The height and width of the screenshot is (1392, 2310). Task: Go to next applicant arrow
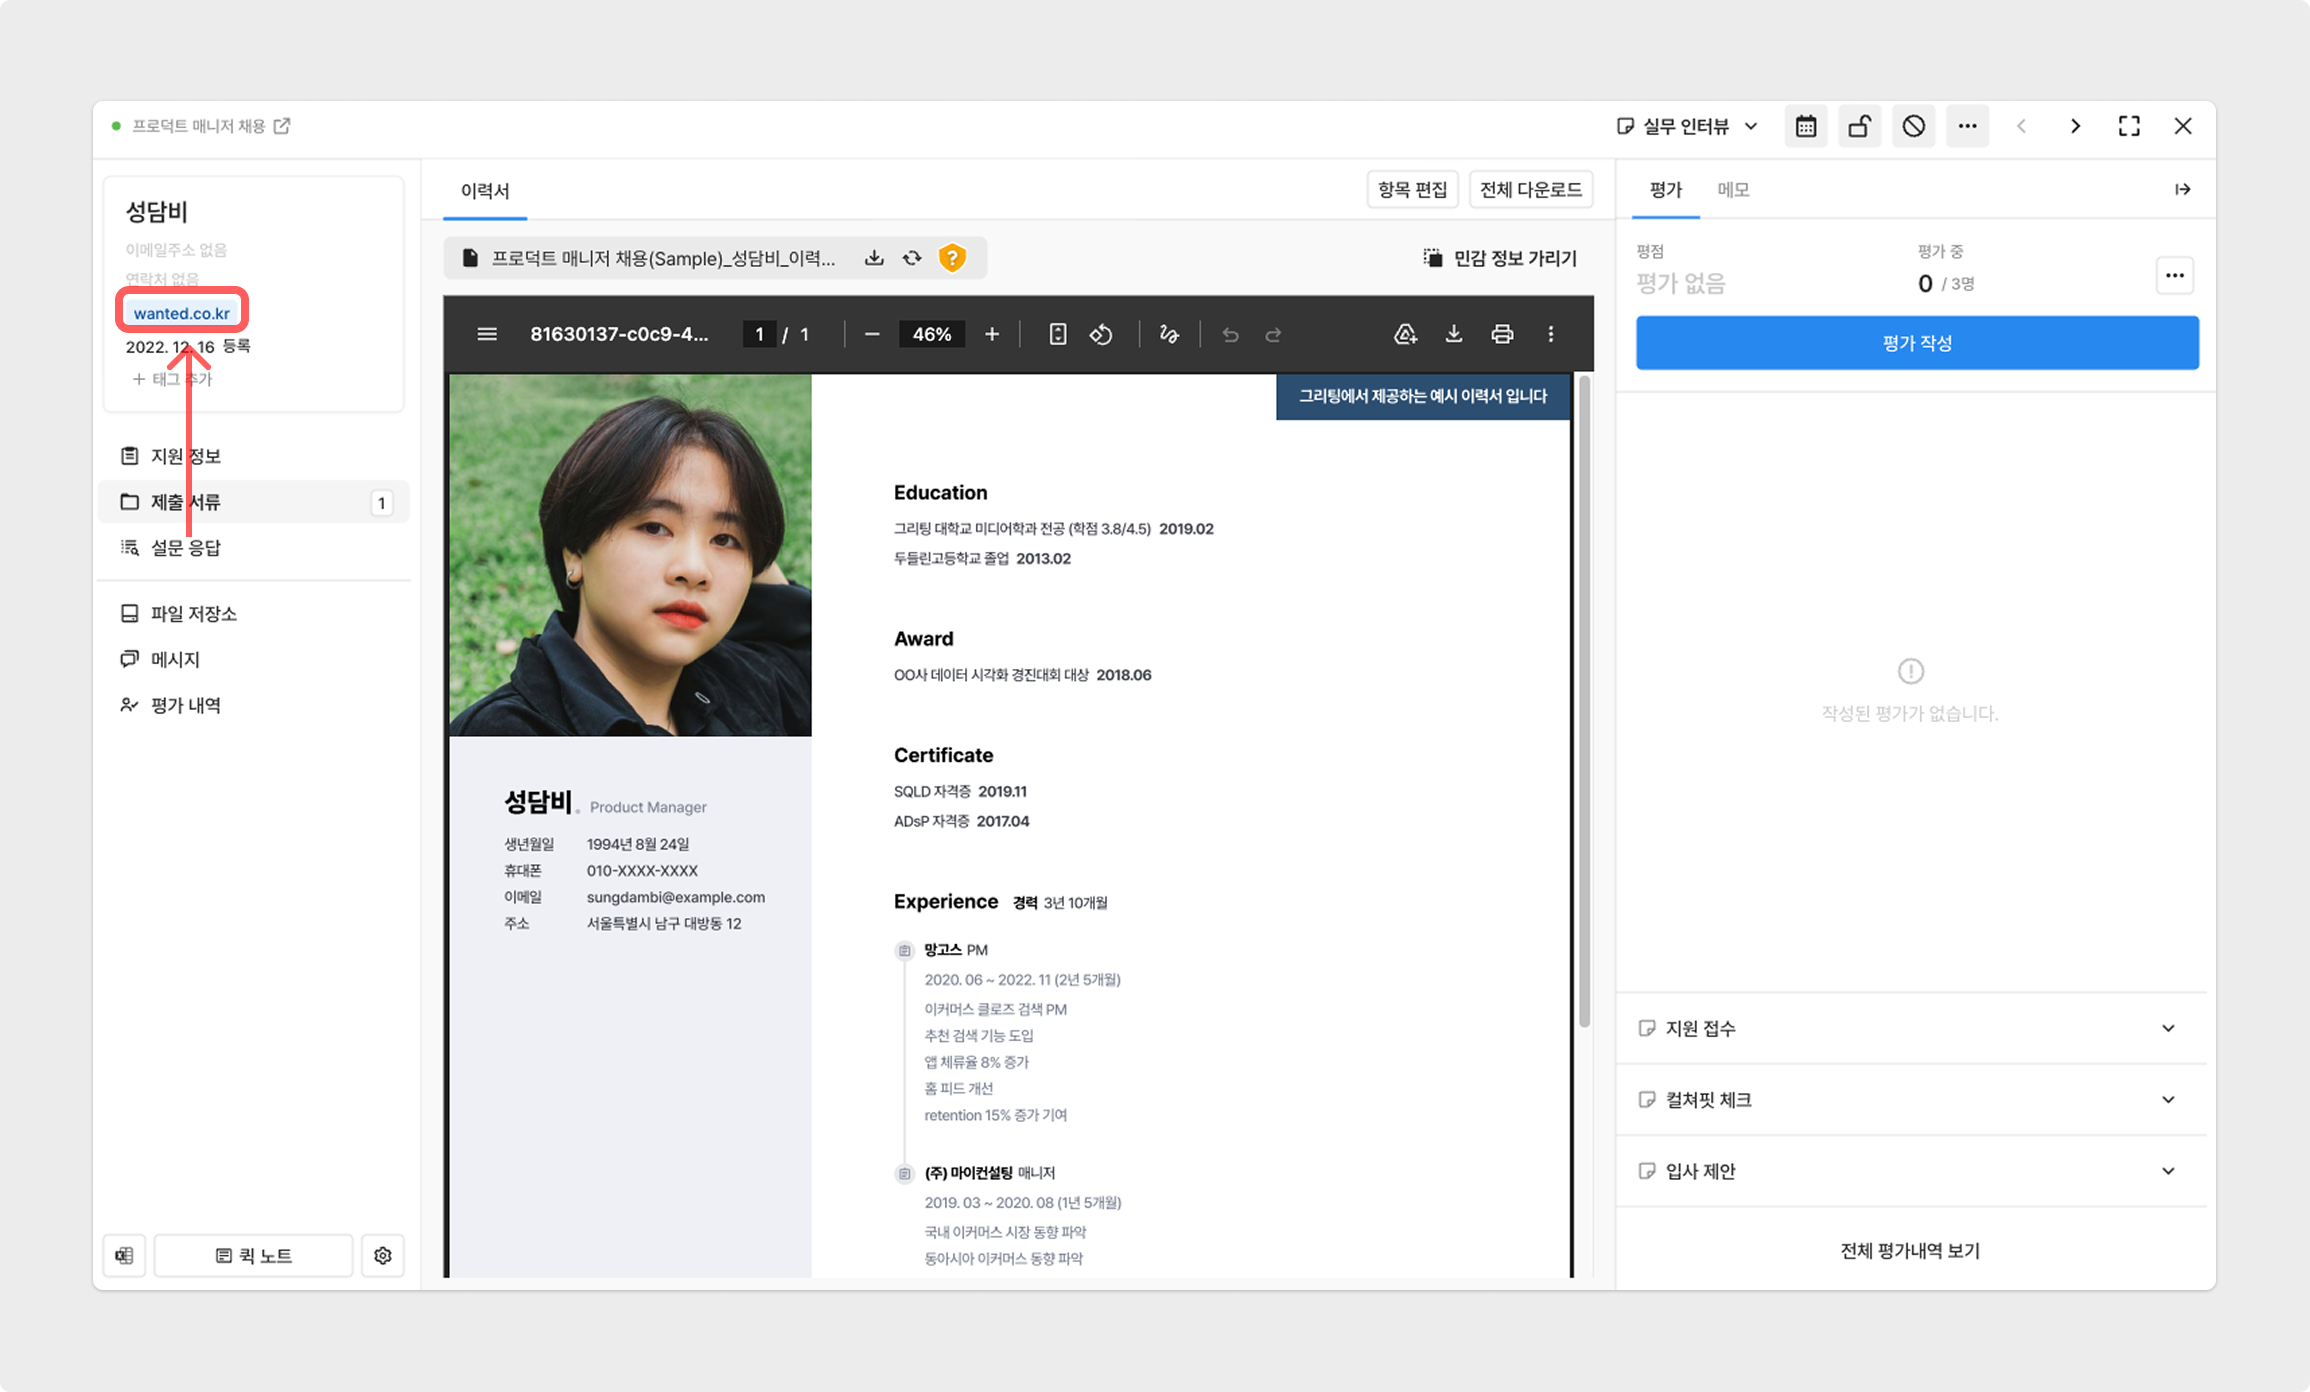click(2076, 126)
